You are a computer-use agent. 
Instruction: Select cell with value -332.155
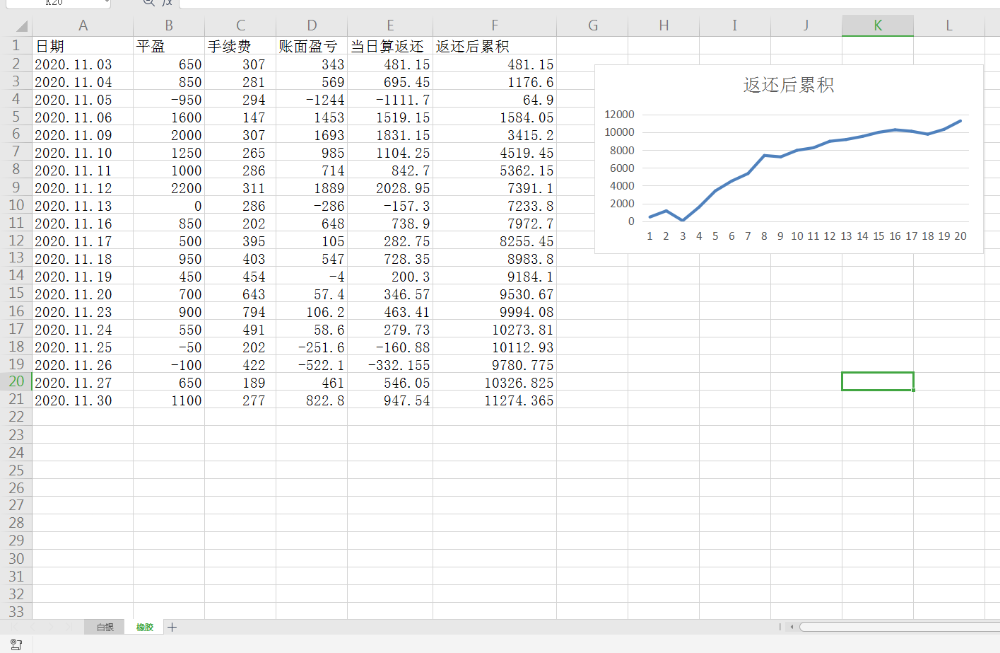point(390,365)
